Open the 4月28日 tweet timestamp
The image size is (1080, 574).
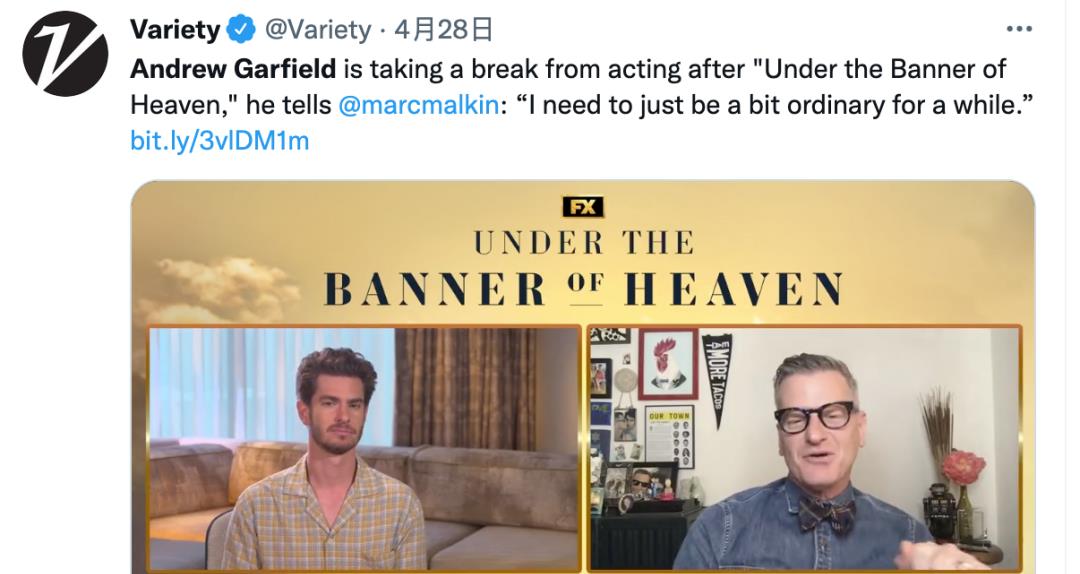(443, 30)
